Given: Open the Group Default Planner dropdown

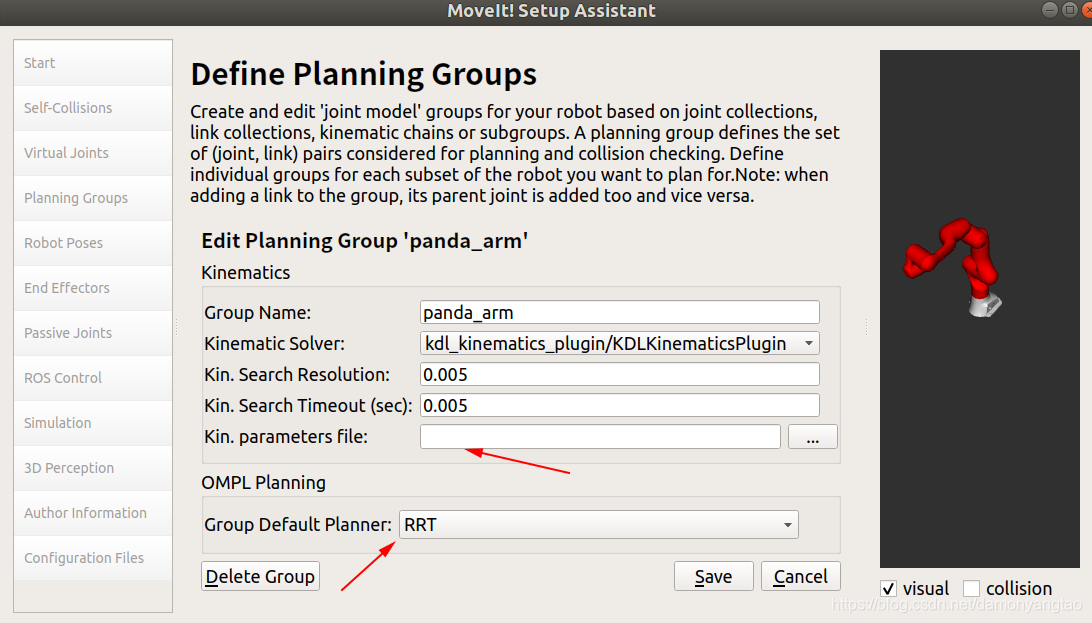Looking at the screenshot, I should click(x=599, y=525).
